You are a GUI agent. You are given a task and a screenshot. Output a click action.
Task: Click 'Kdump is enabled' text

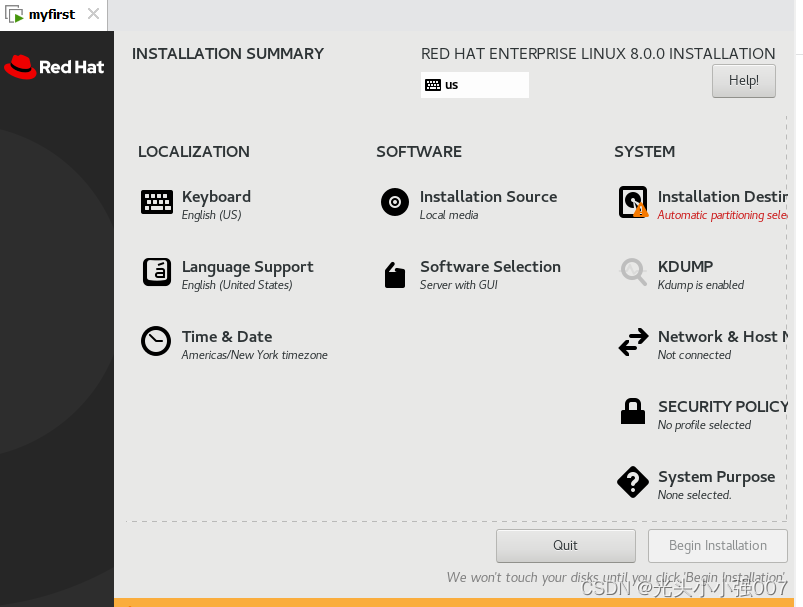[701, 285]
